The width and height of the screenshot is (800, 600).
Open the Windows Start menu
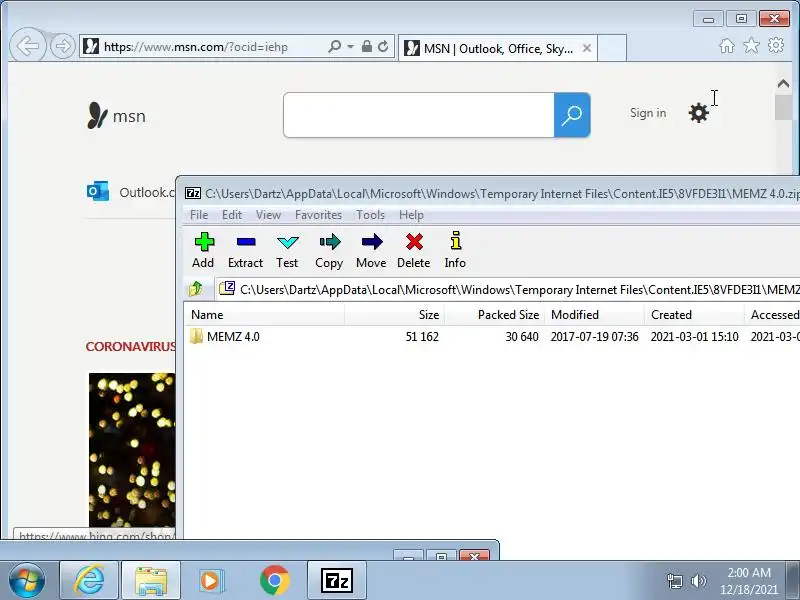pos(26,581)
